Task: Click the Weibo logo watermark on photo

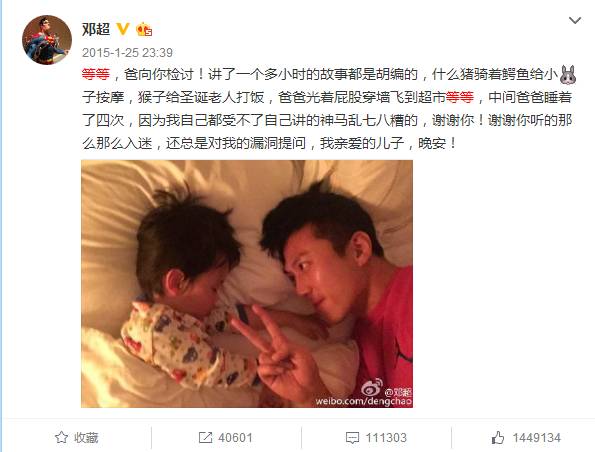Action: (x=372, y=388)
